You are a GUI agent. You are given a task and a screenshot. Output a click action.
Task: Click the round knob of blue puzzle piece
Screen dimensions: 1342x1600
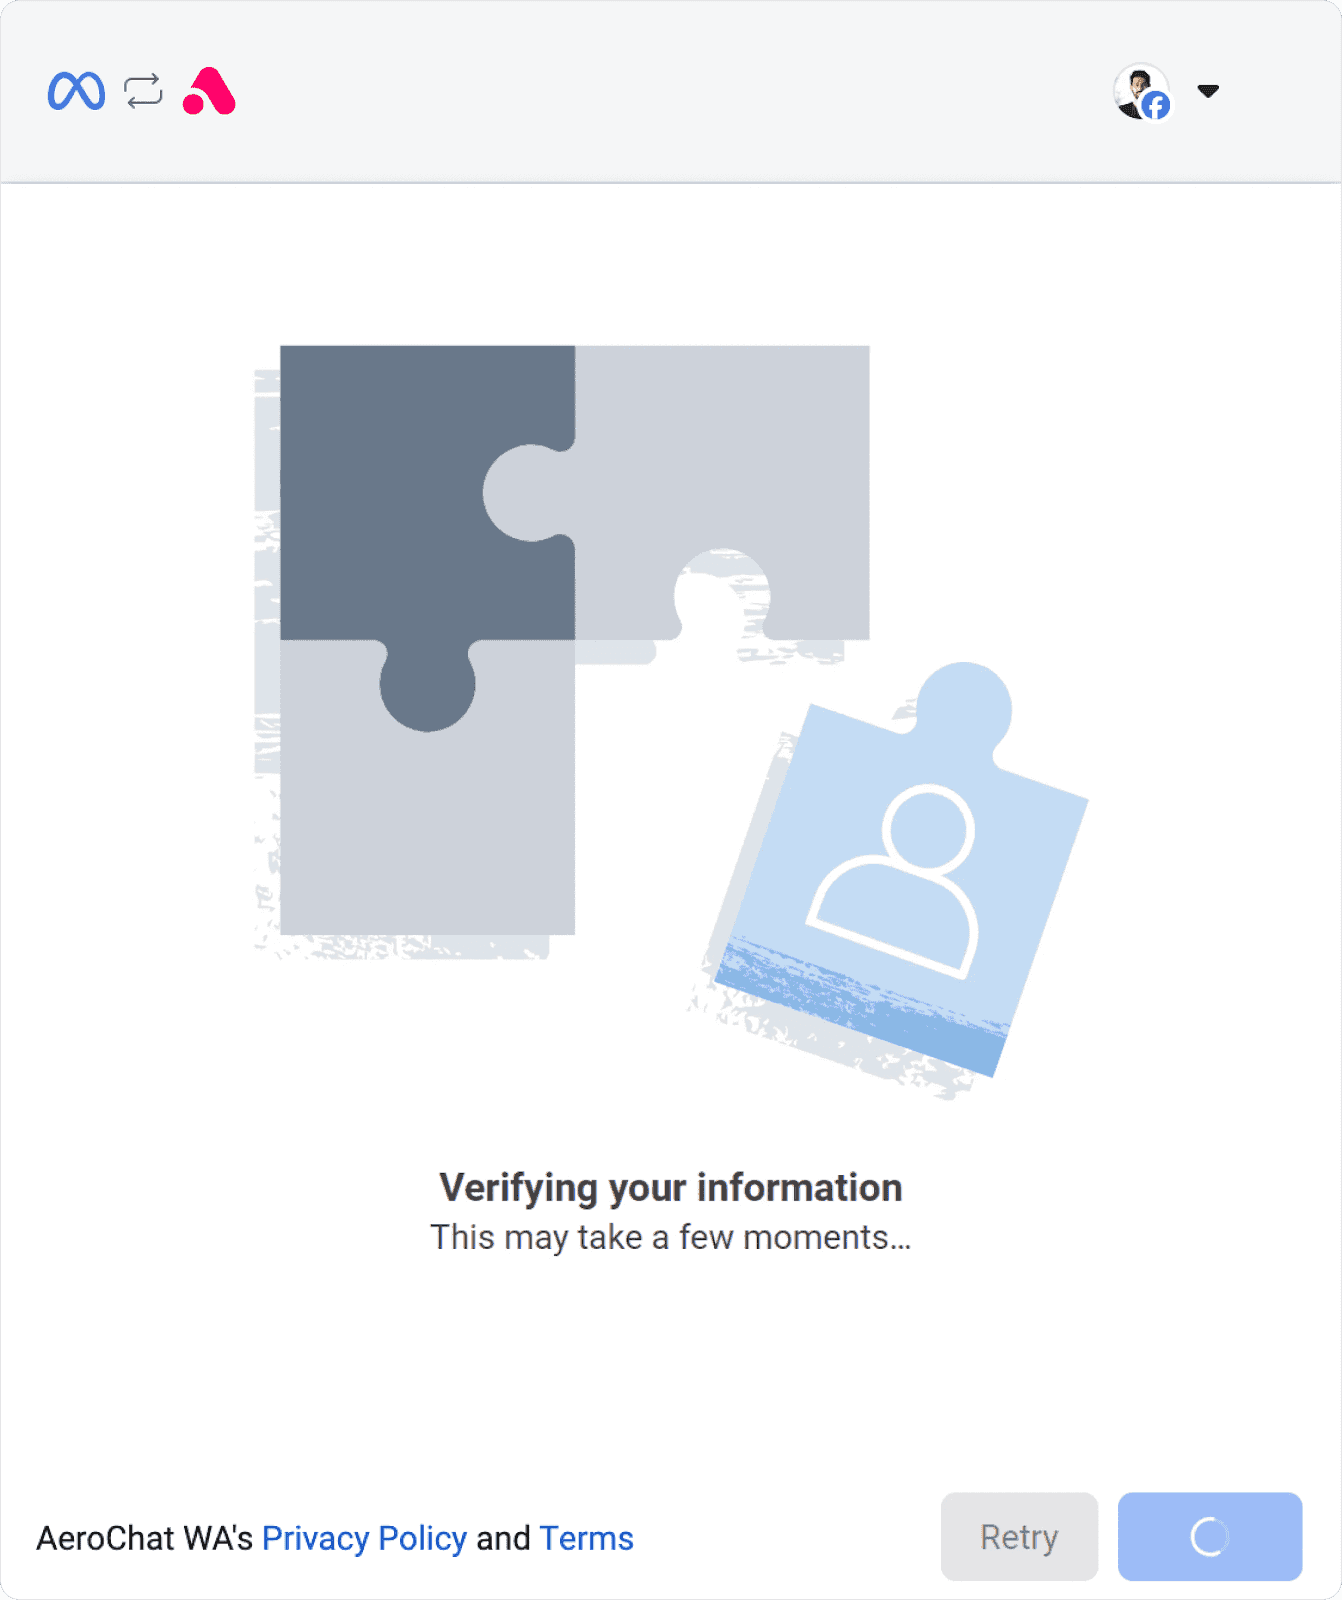pyautogui.click(x=964, y=708)
